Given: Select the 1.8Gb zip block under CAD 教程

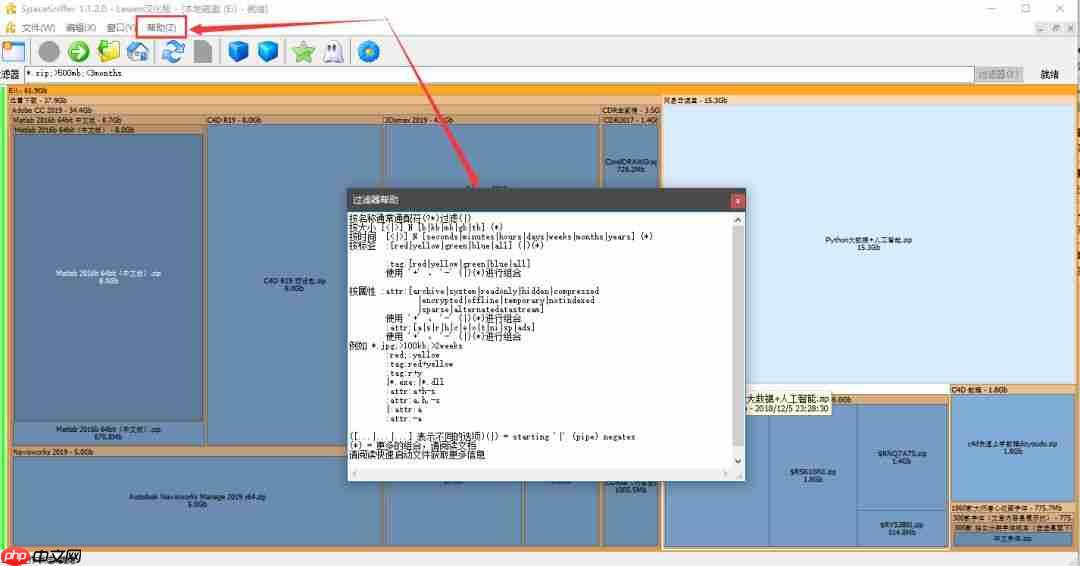Looking at the screenshot, I should (x=1012, y=448).
